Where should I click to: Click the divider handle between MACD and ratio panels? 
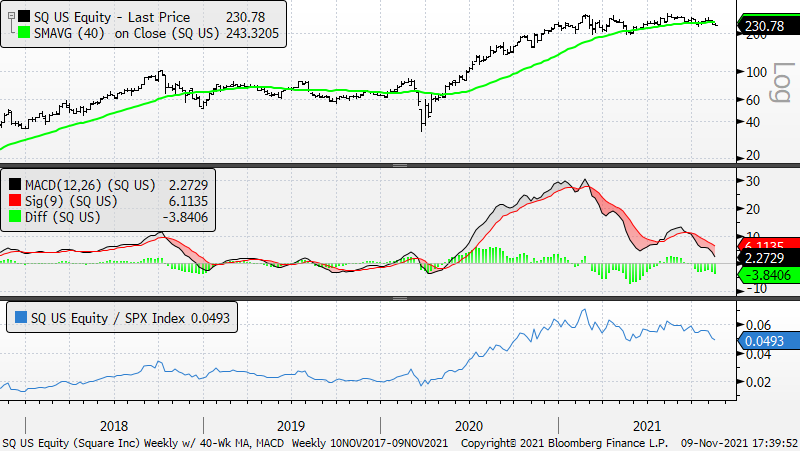400,298
